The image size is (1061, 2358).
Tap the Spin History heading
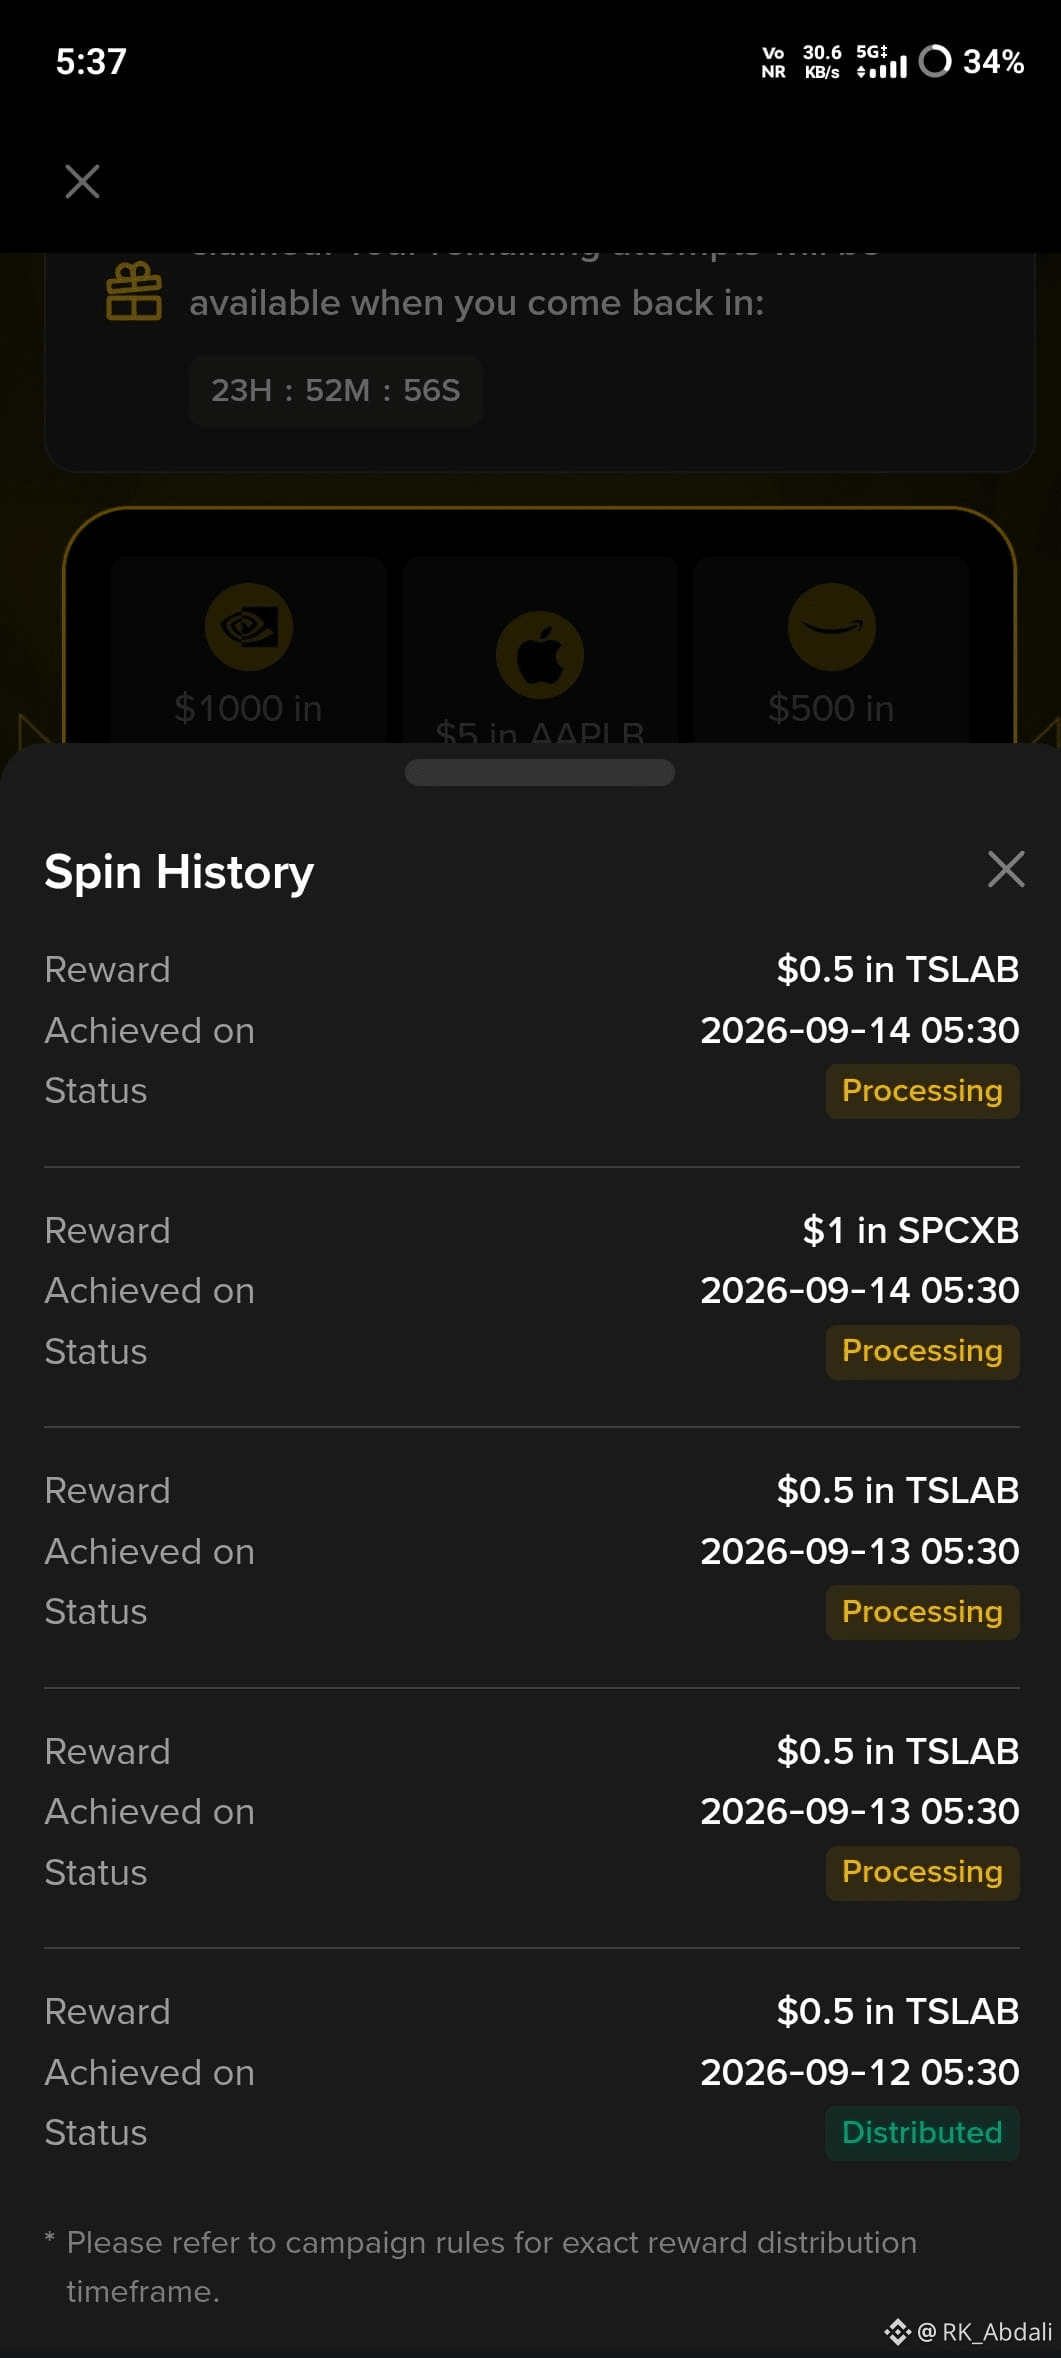click(179, 871)
